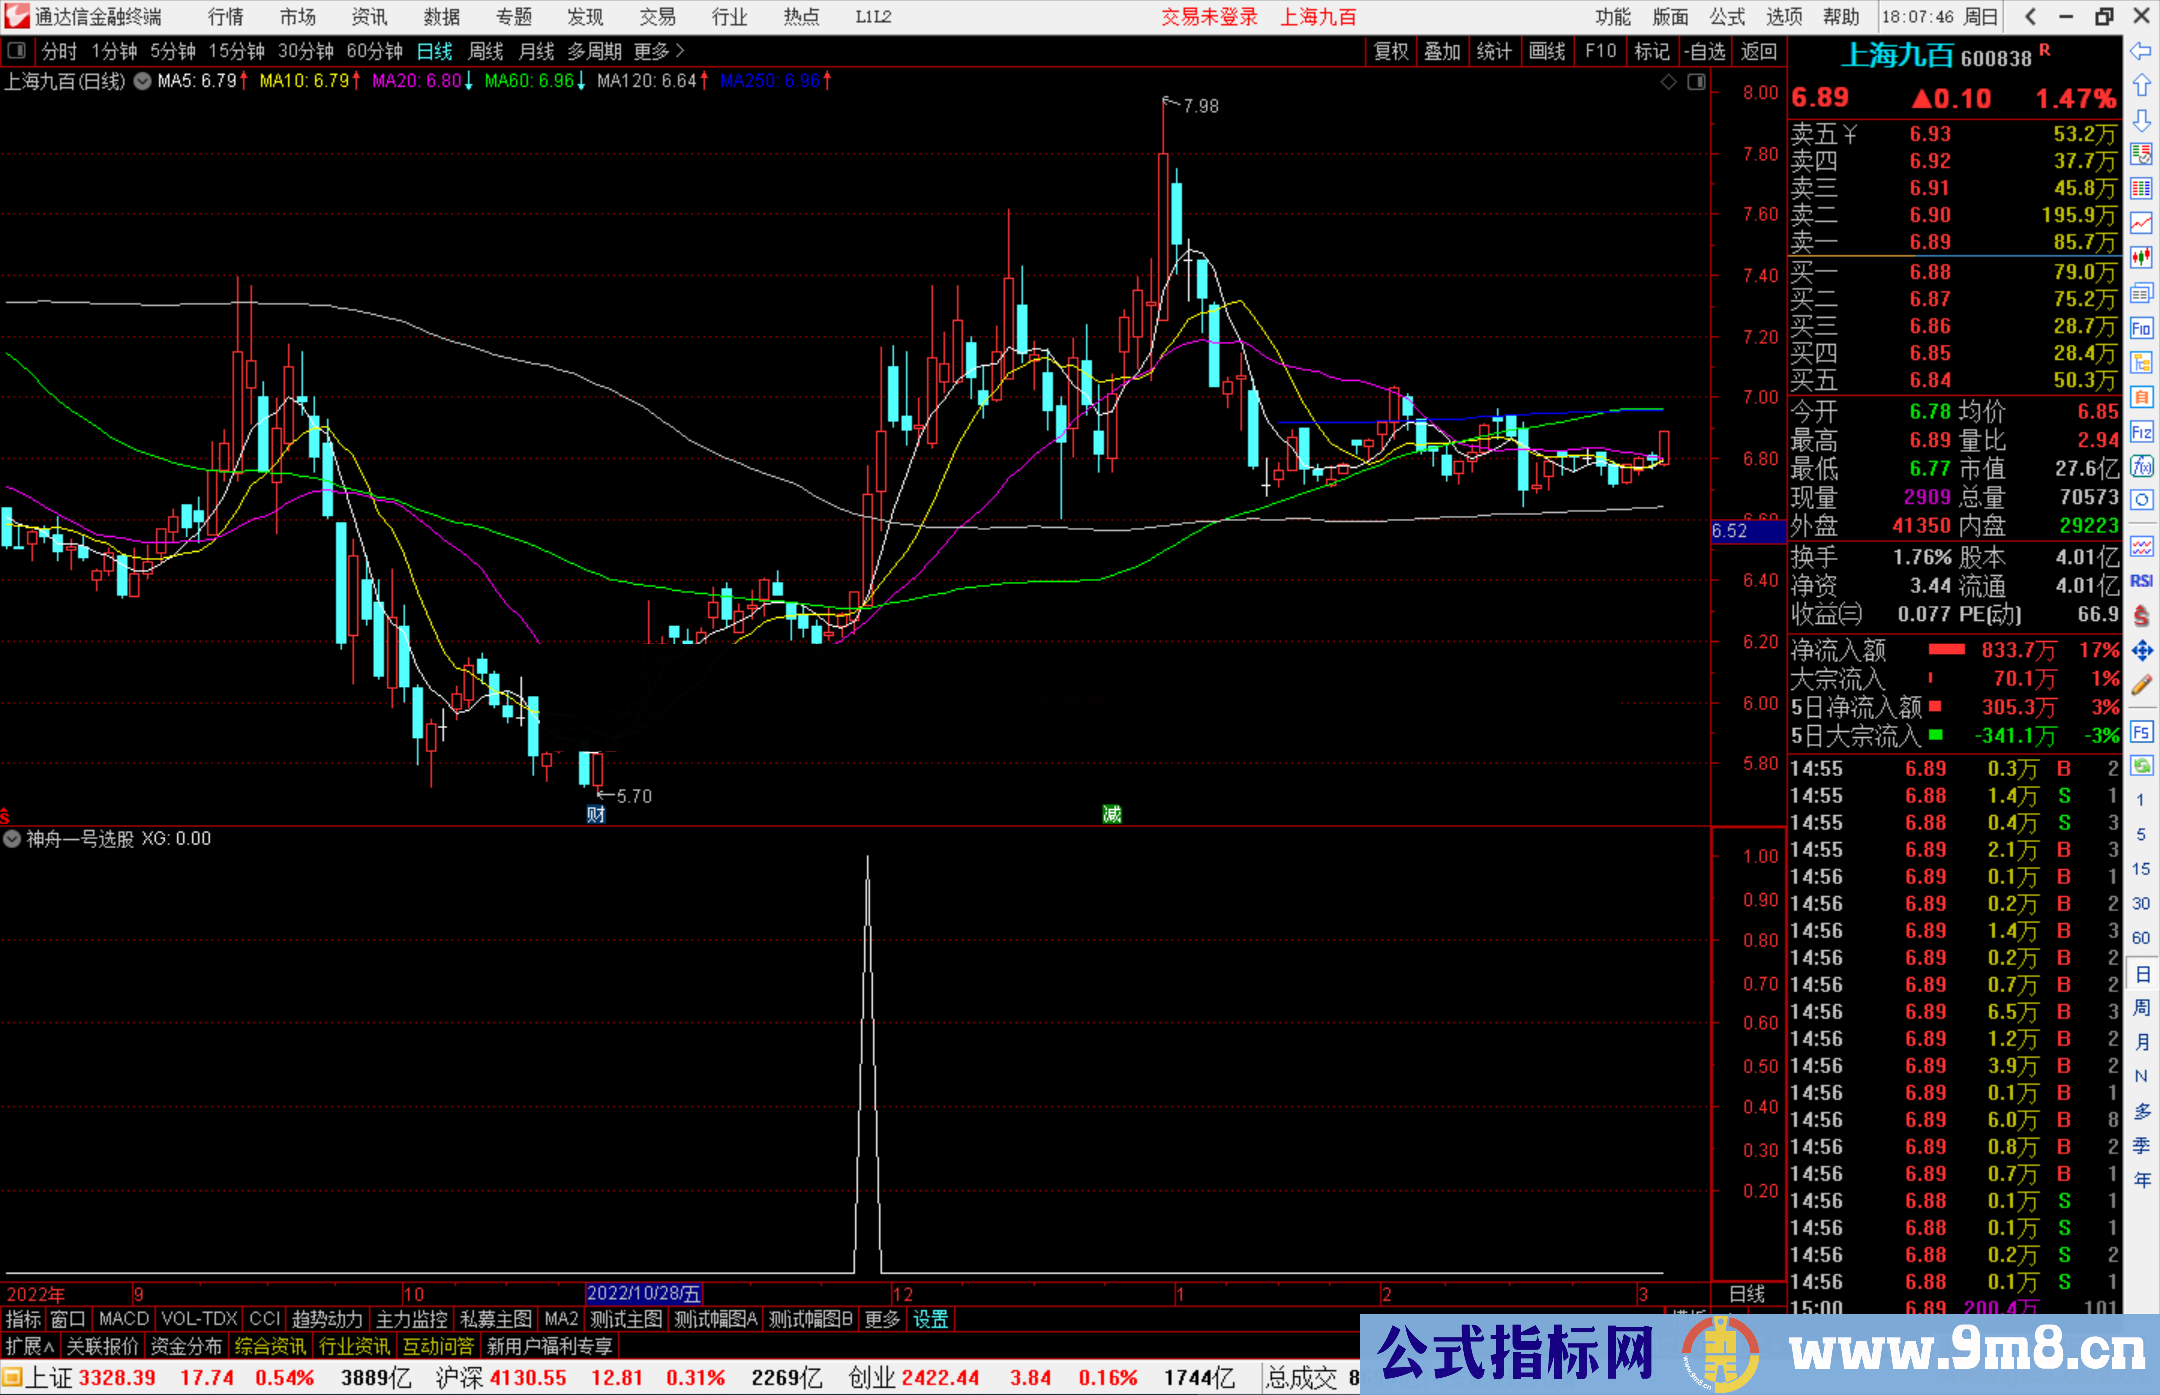Click the back arrow icon in right sidebar
Viewport: 2160px width, 1395px height.
(x=2140, y=51)
